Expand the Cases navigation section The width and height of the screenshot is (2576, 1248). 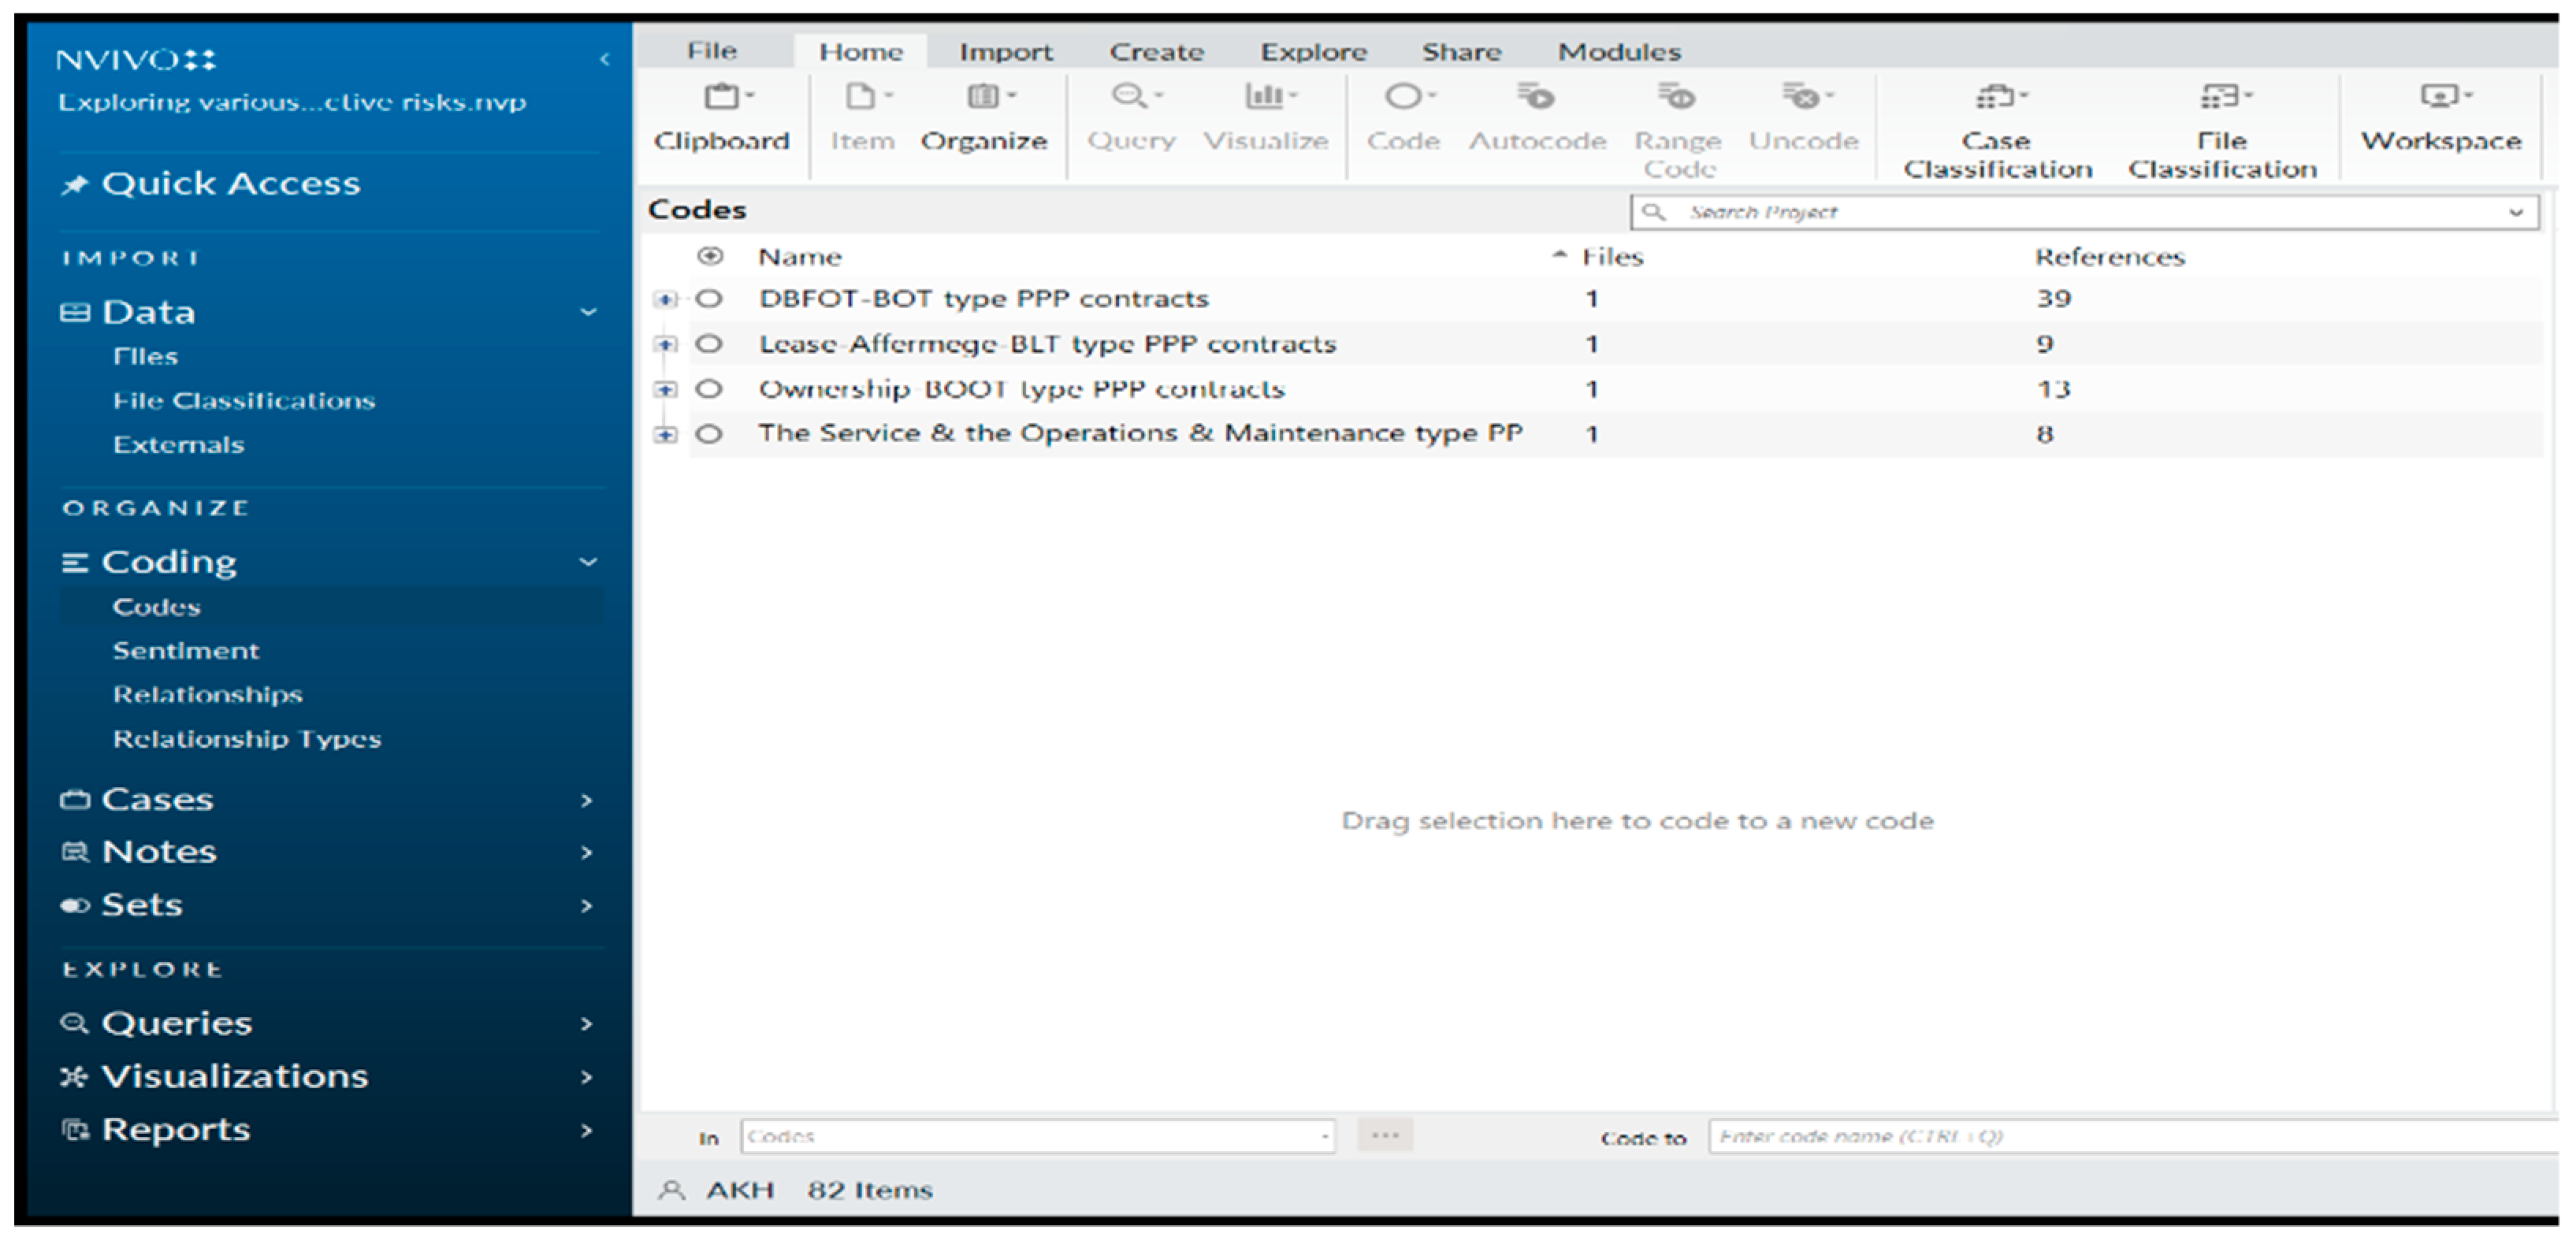tap(587, 800)
